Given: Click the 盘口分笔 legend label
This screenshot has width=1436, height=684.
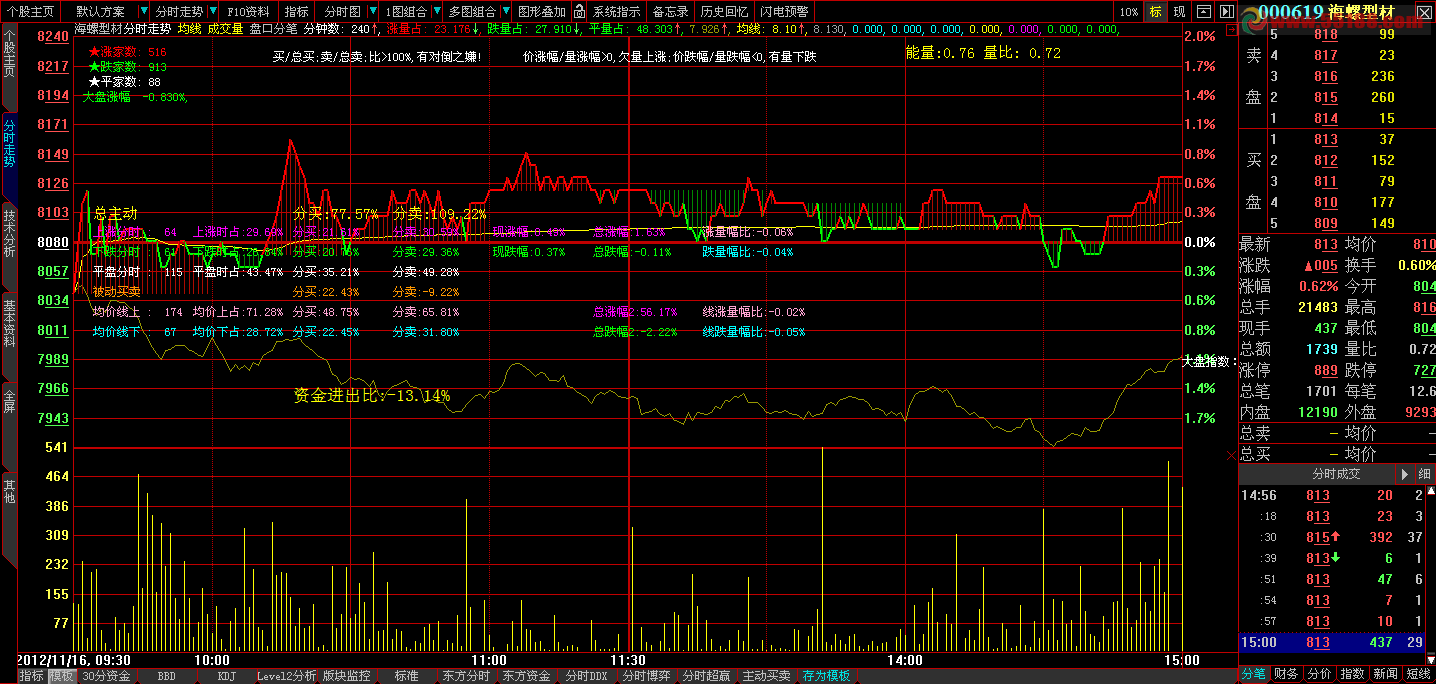Looking at the screenshot, I should tap(274, 29).
